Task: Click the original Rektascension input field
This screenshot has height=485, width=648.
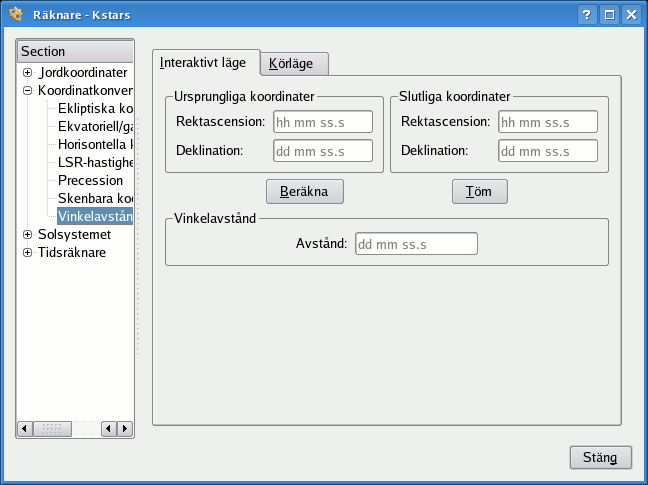Action: coord(323,122)
